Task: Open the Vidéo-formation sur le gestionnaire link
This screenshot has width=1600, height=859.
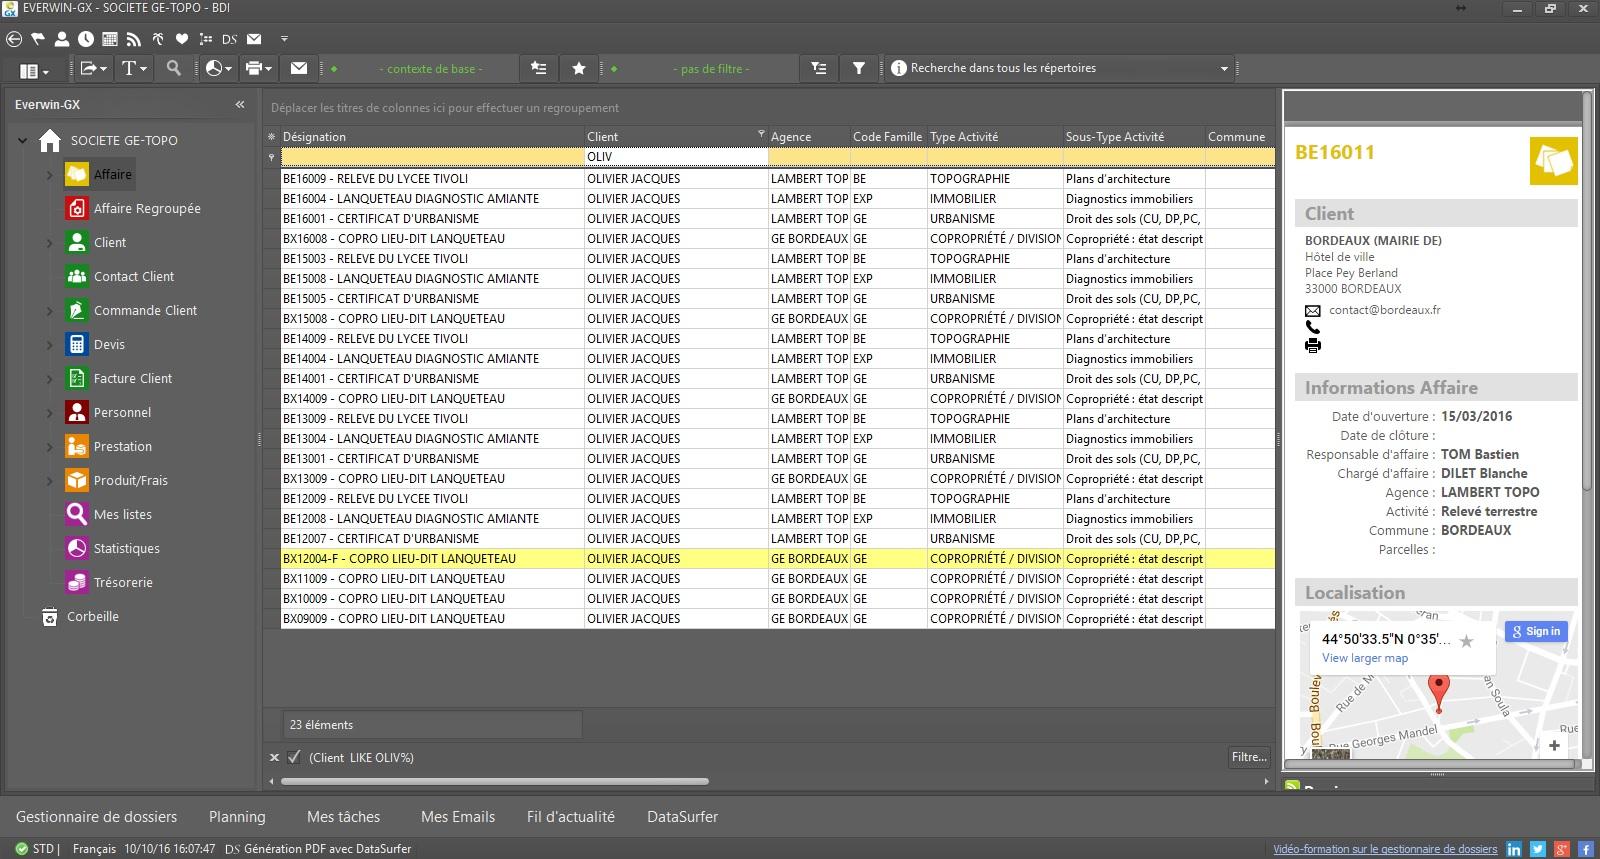Action: point(1385,849)
